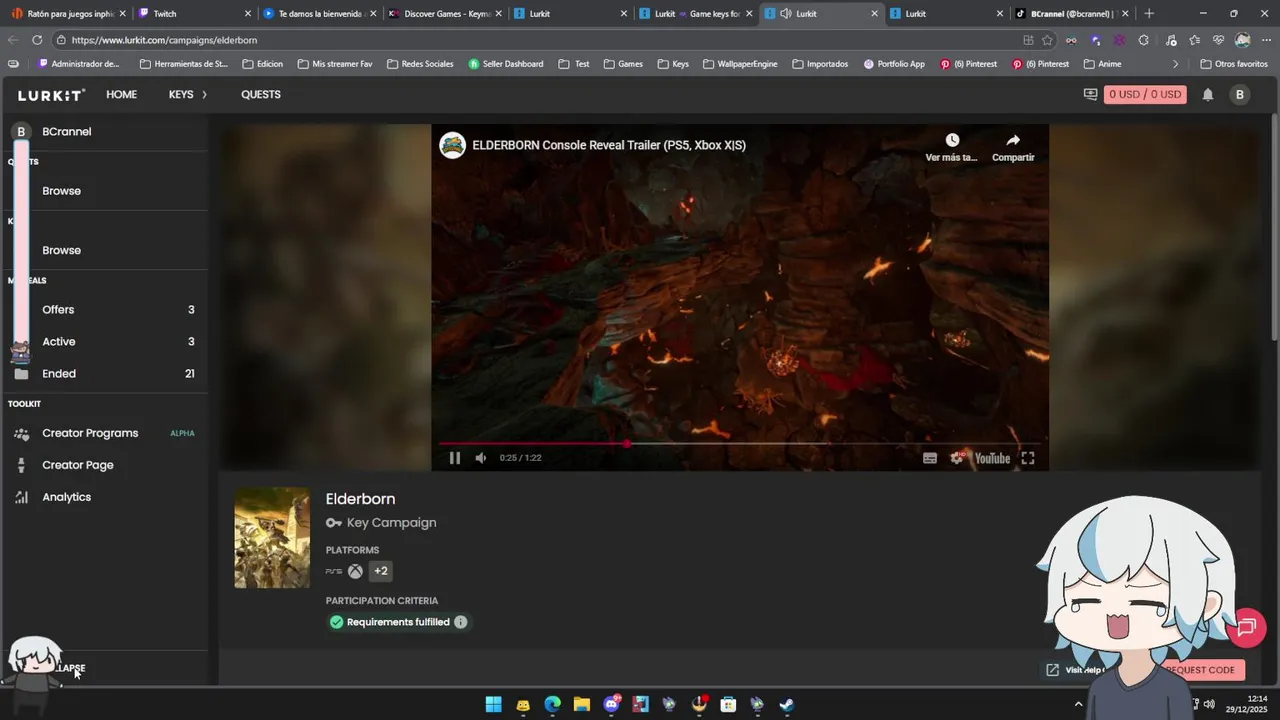Click the Watch later clock icon

(952, 140)
